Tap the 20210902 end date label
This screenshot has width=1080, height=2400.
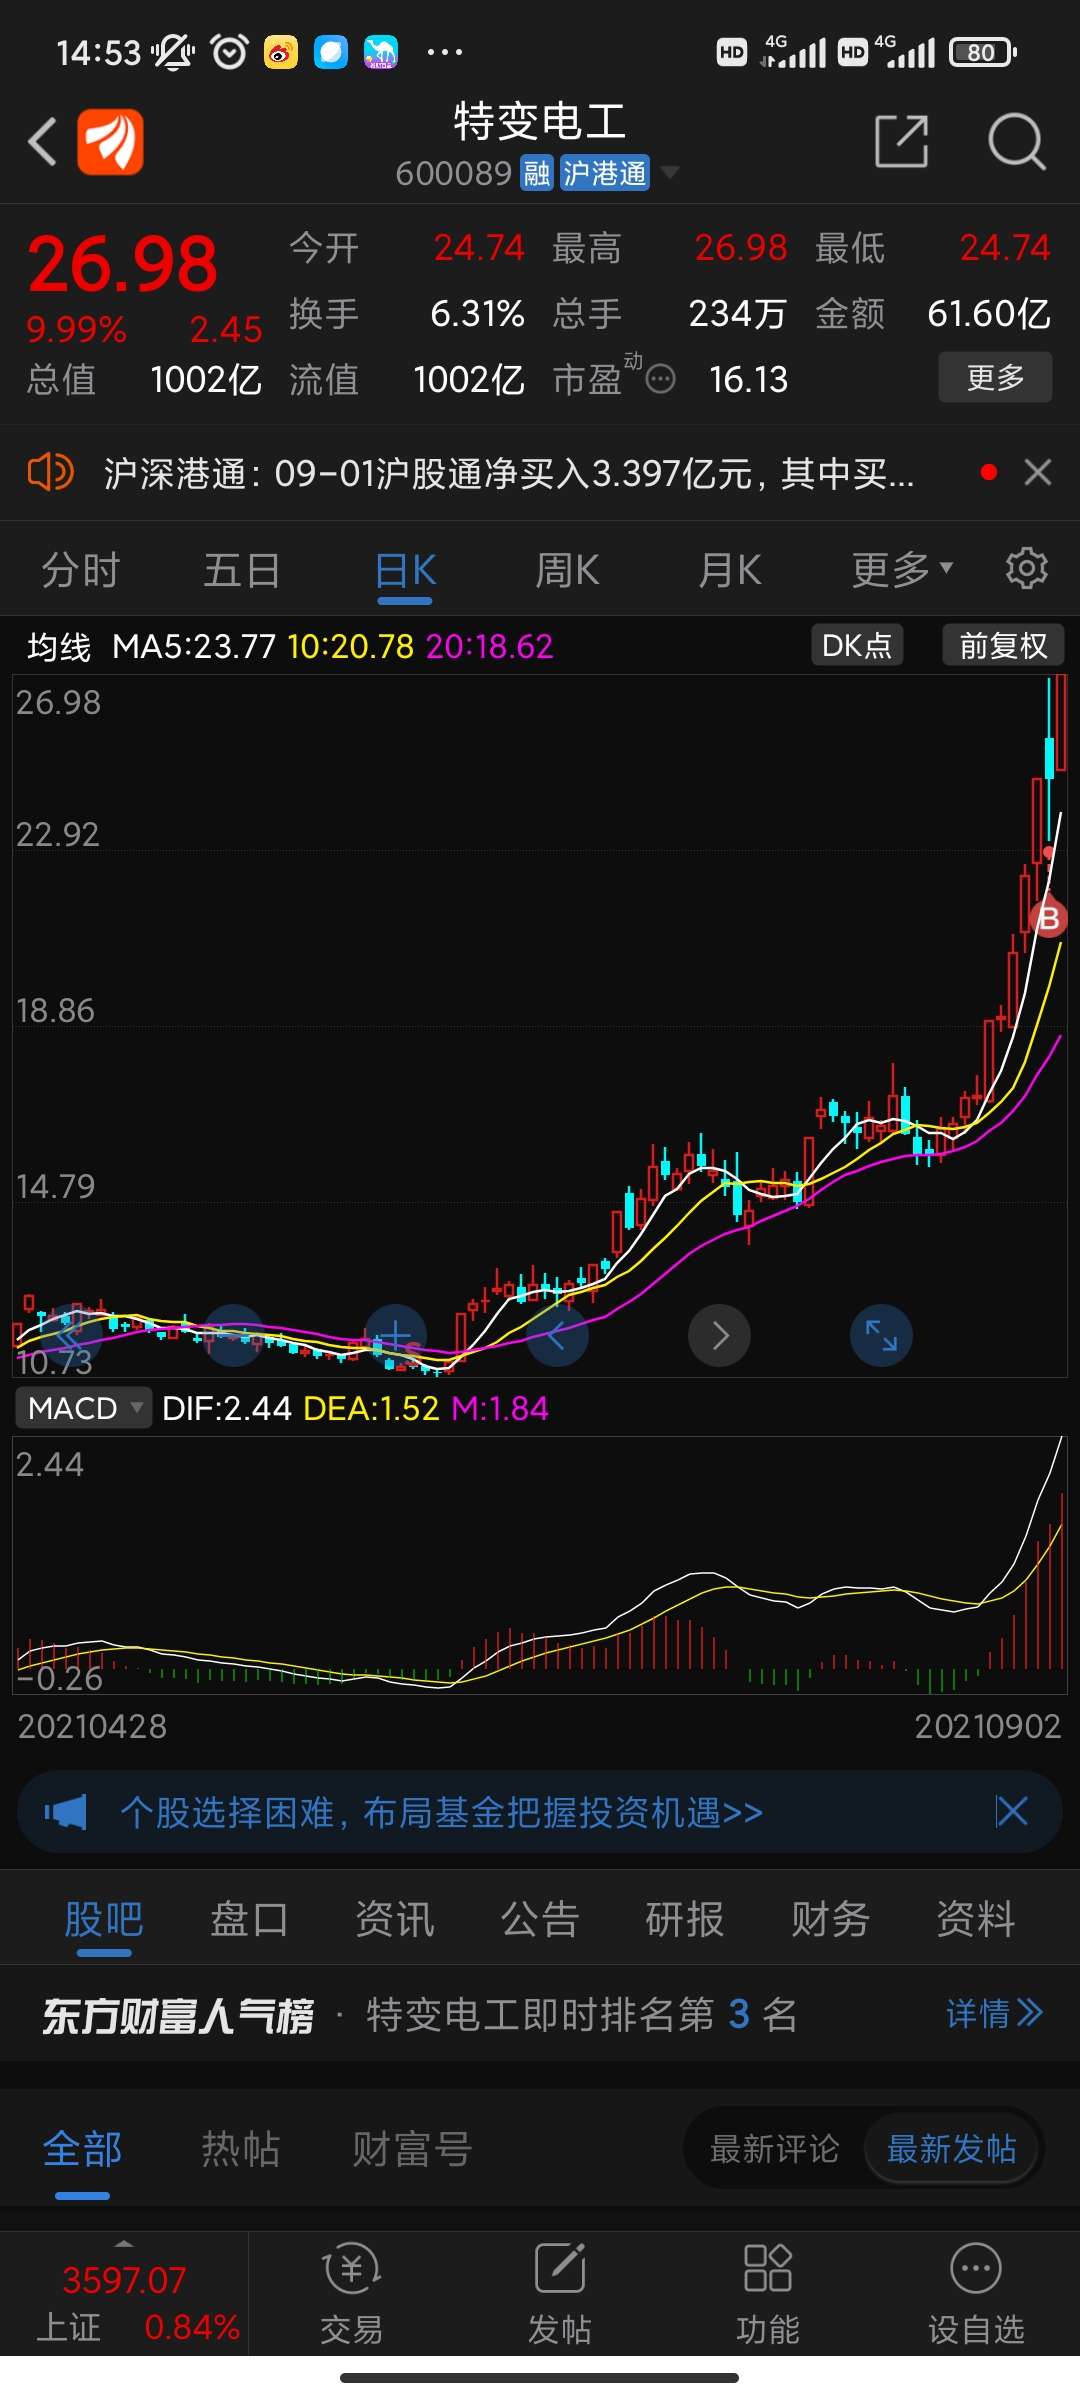tap(988, 1726)
